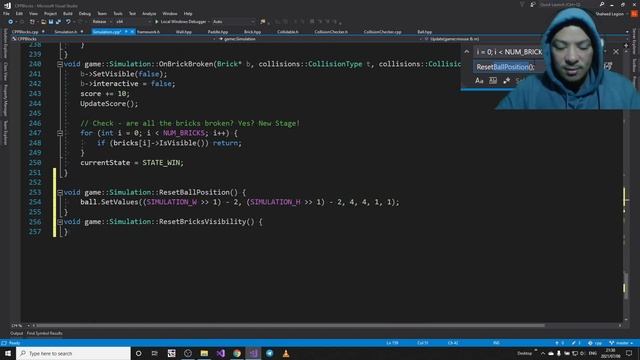Open the Auto debug type dropdown
The image size is (640, 360).
233,22
